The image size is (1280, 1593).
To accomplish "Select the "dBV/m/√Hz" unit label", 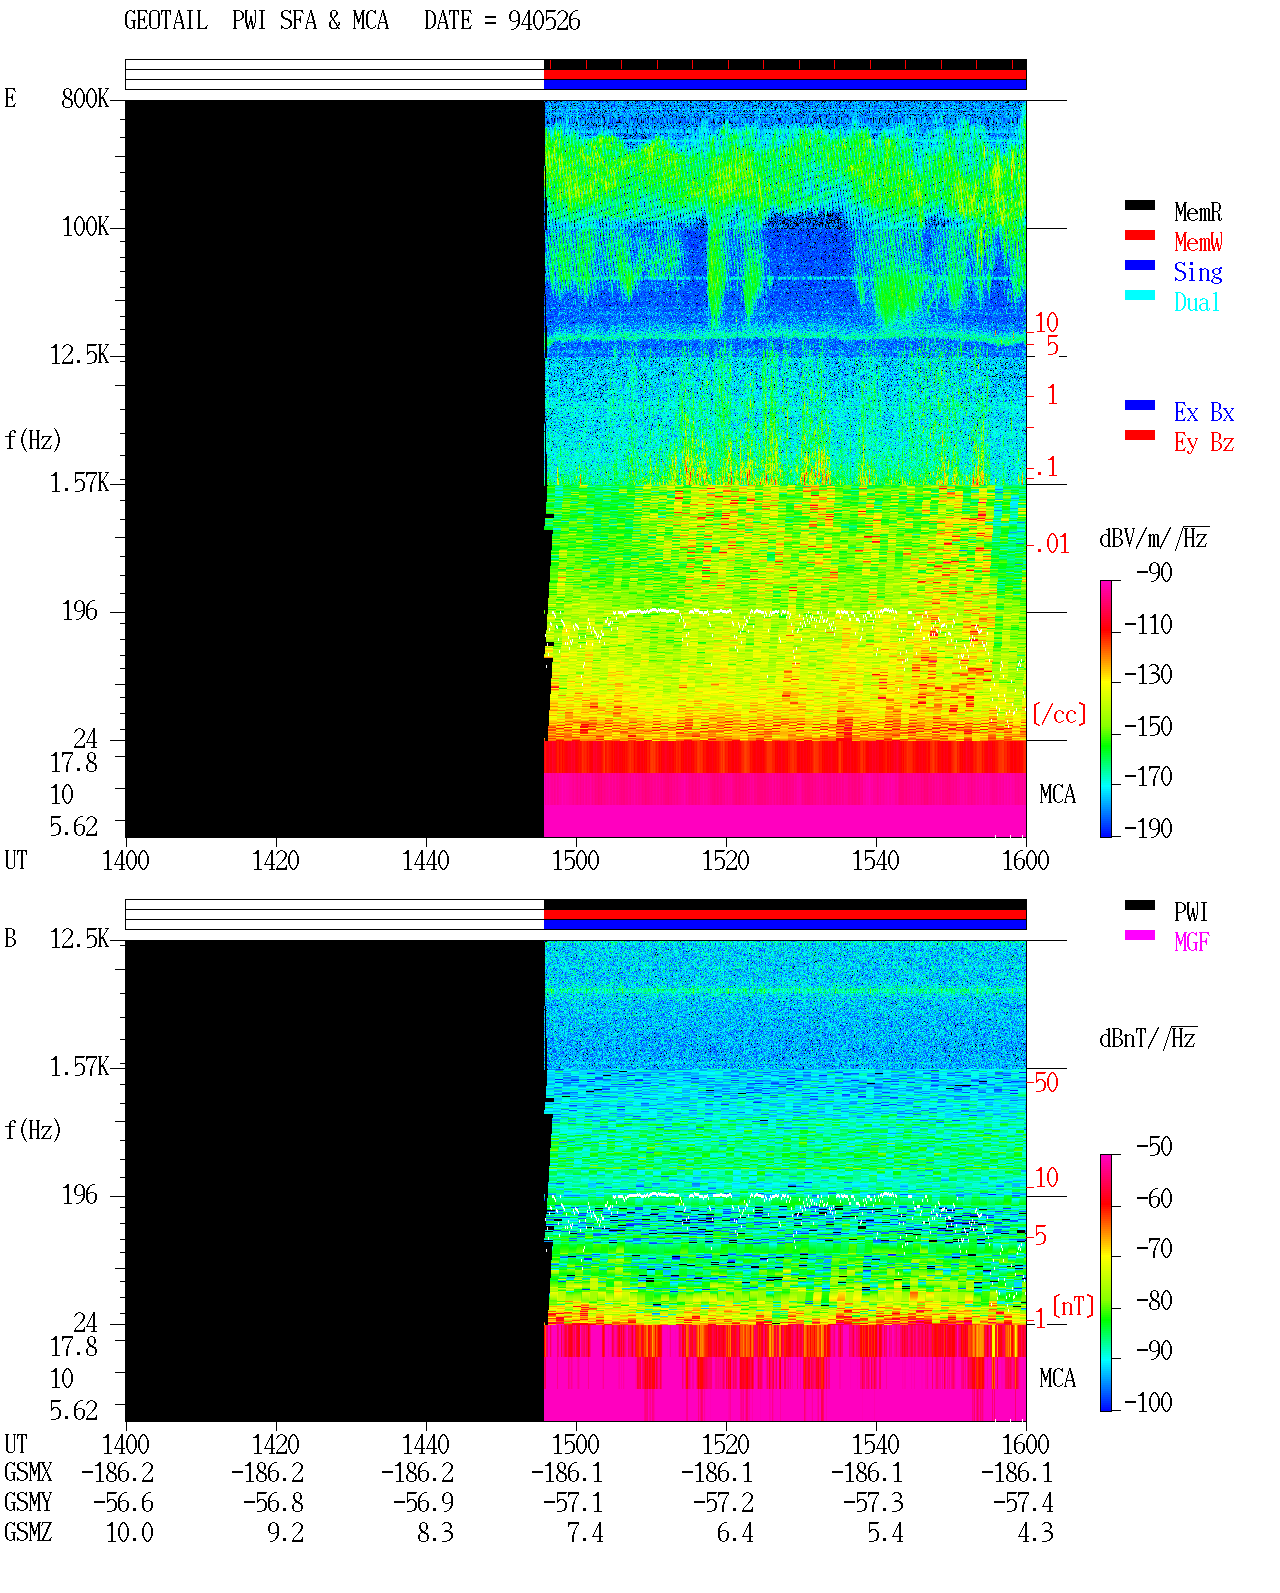I will (x=1154, y=538).
